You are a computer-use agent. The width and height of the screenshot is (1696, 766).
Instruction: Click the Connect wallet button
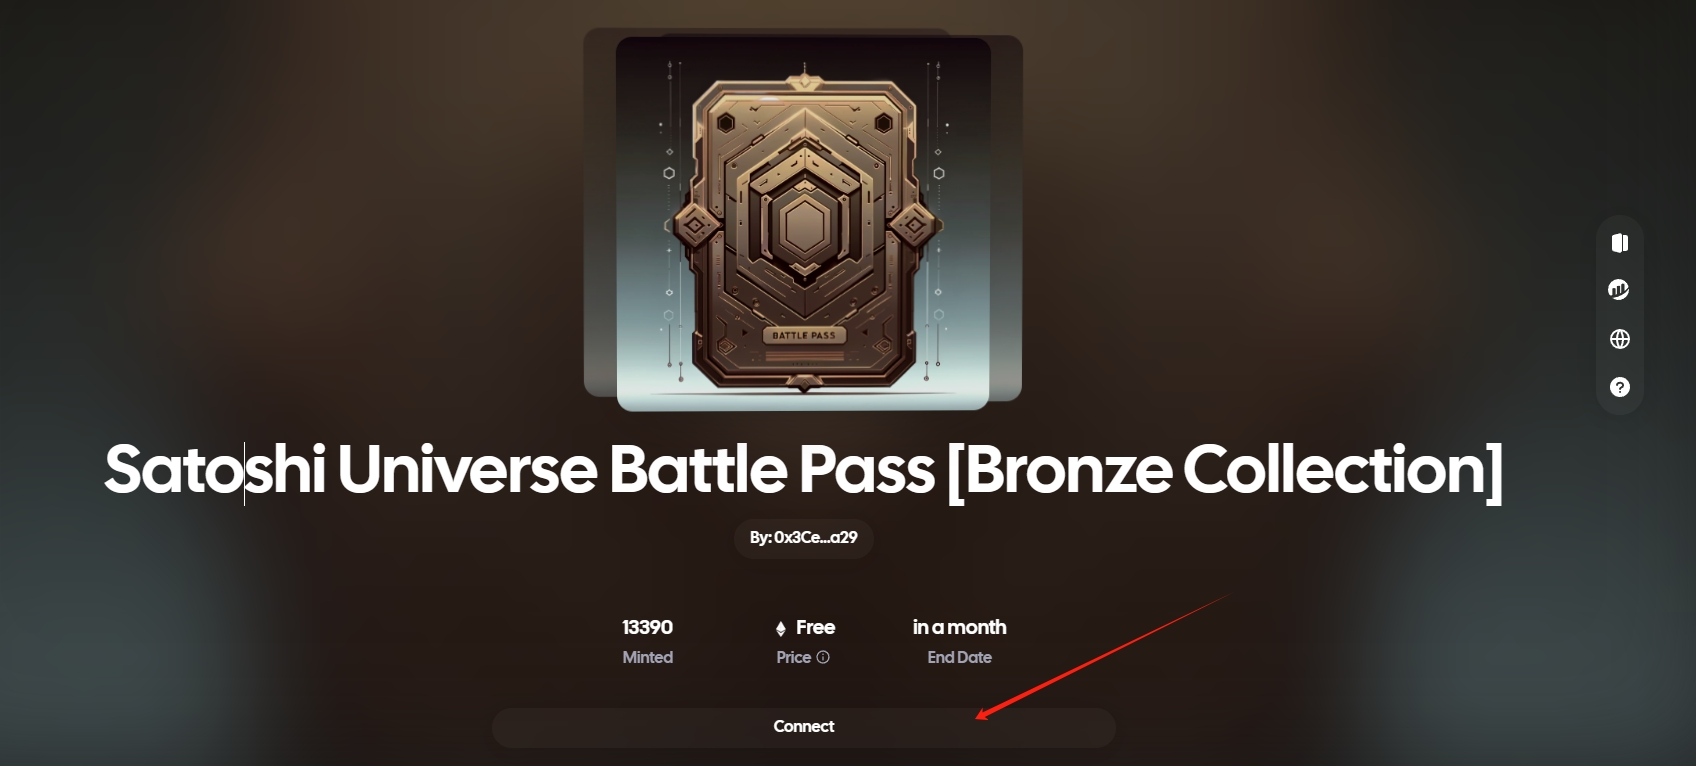[x=804, y=727]
